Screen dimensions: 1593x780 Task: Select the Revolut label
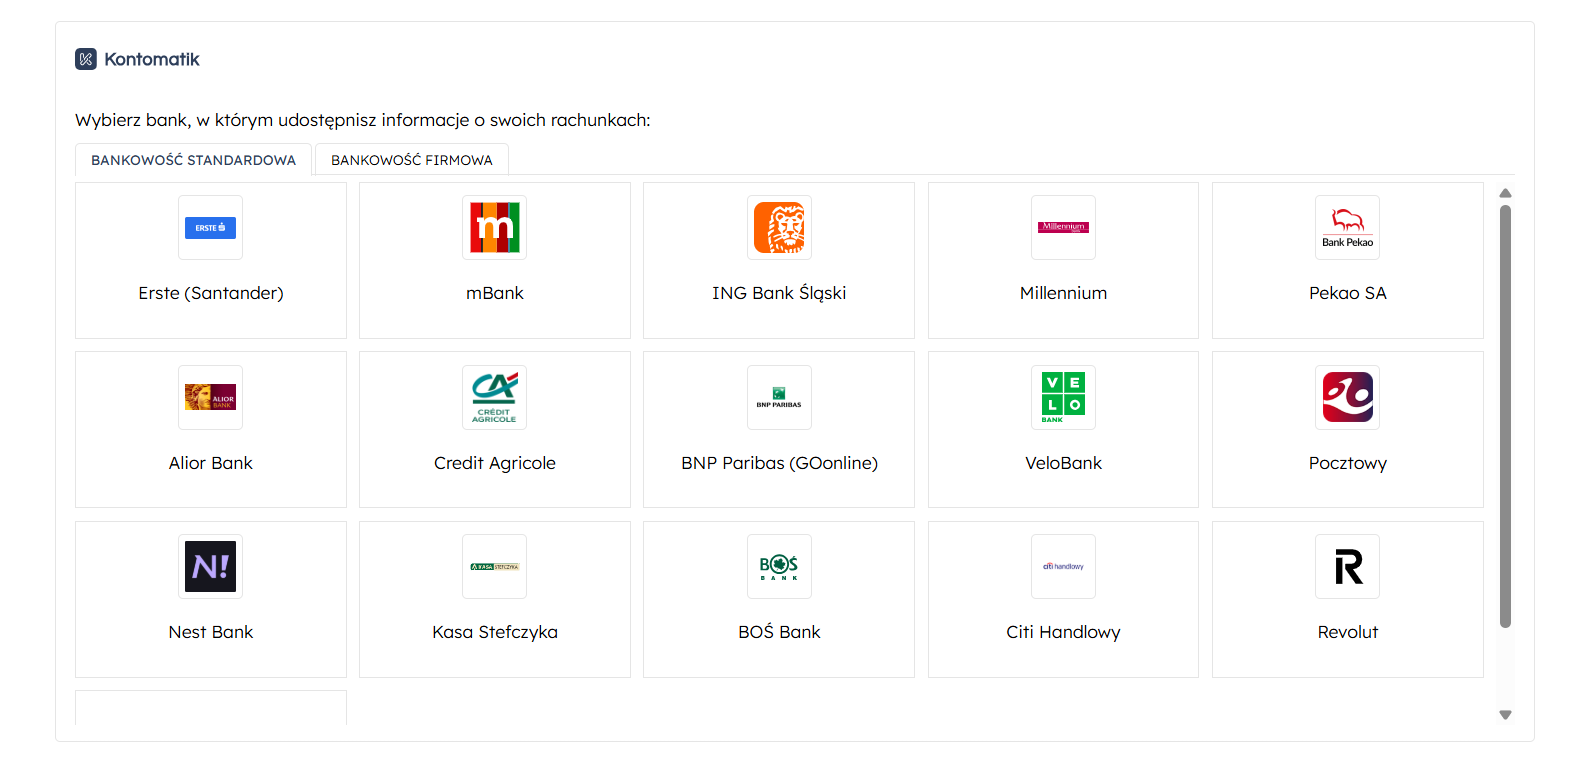1347,632
